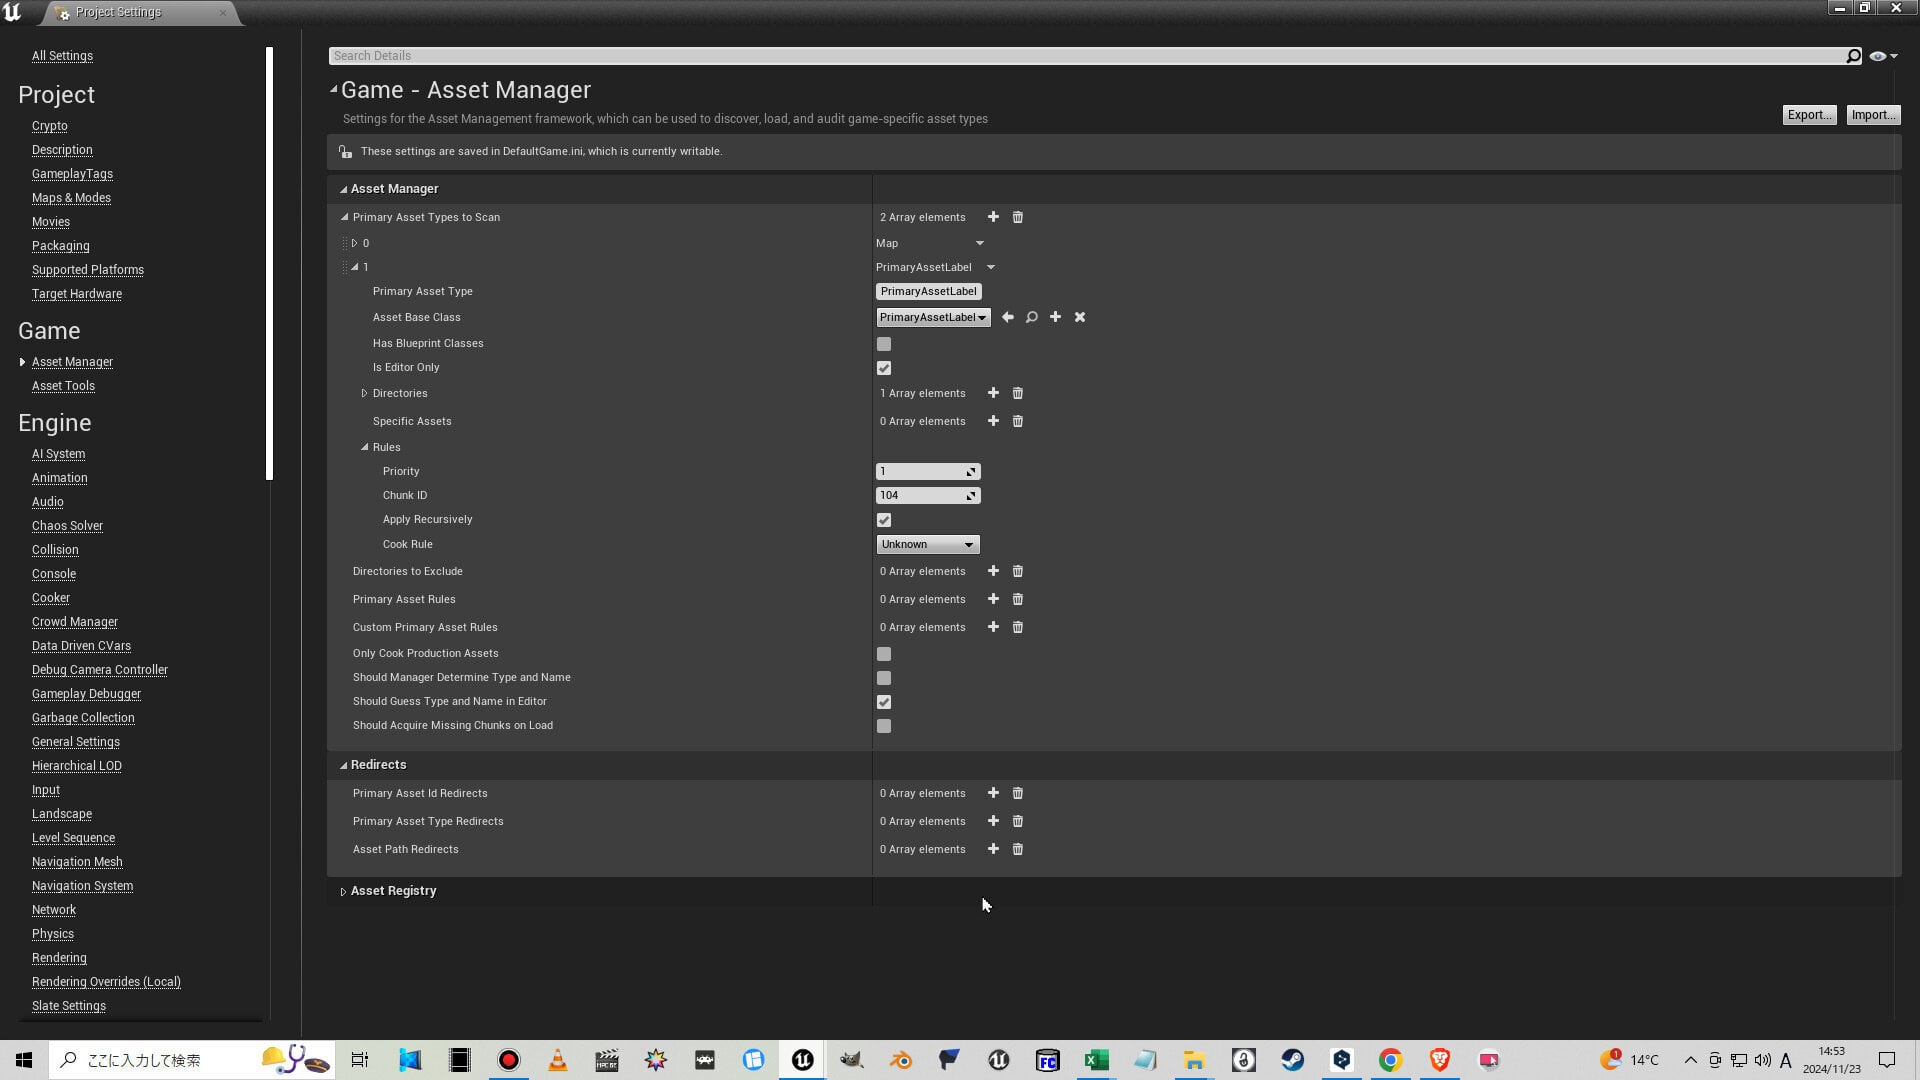Add an Asset Path Redirects element

pos(993,849)
